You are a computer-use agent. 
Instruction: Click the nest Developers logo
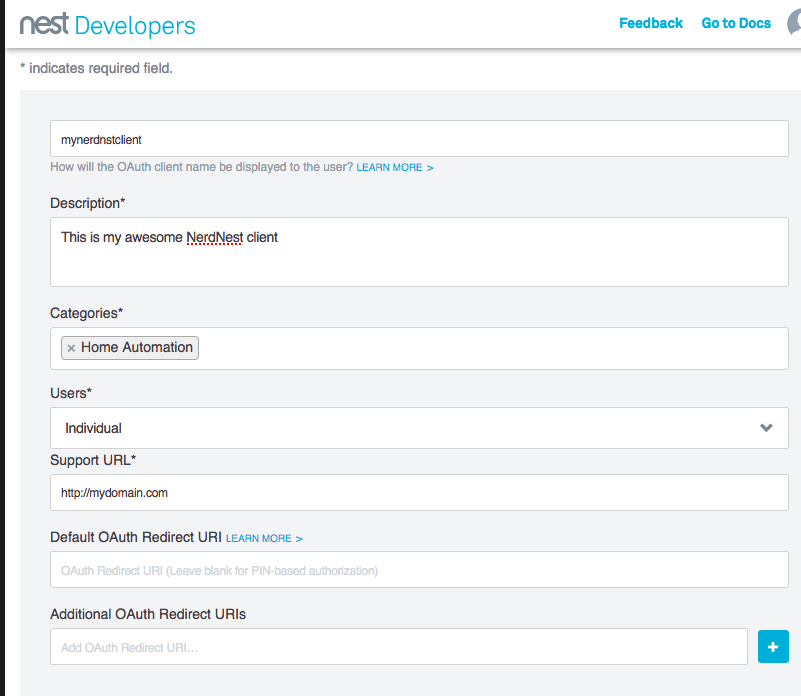tap(107, 25)
